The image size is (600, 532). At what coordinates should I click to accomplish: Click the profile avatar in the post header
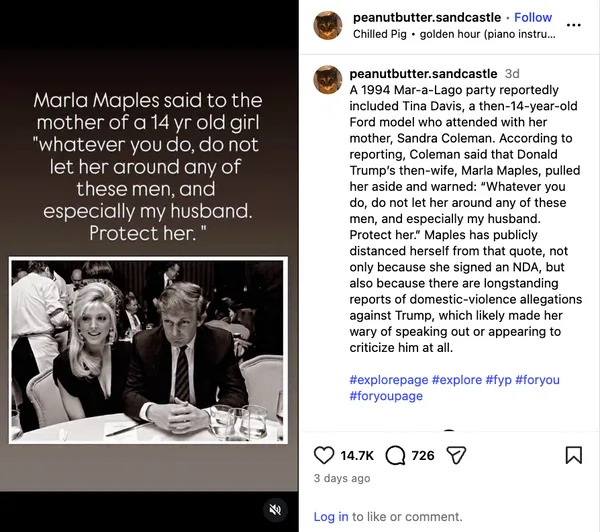click(328, 25)
